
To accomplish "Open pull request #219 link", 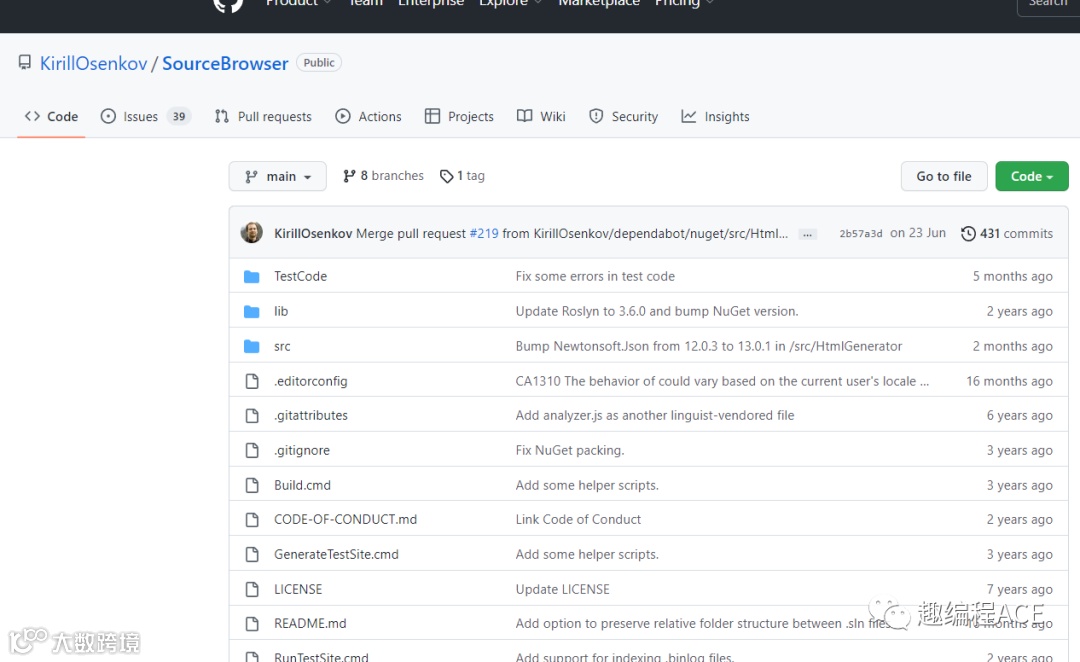I will (484, 234).
